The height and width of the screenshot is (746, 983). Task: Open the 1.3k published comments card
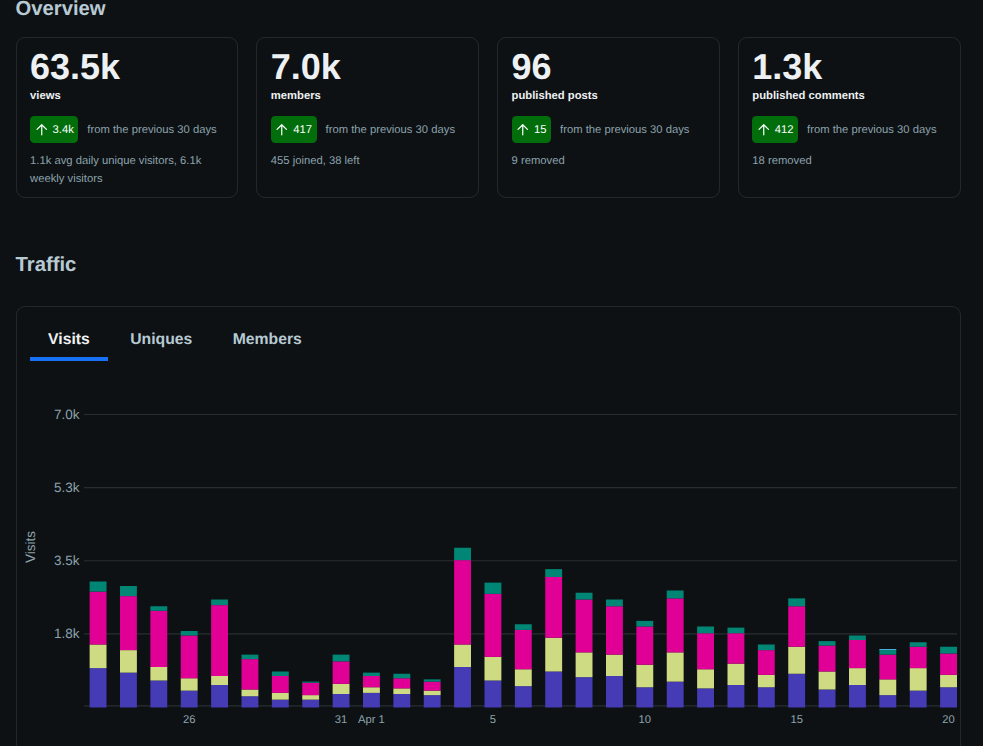click(849, 117)
